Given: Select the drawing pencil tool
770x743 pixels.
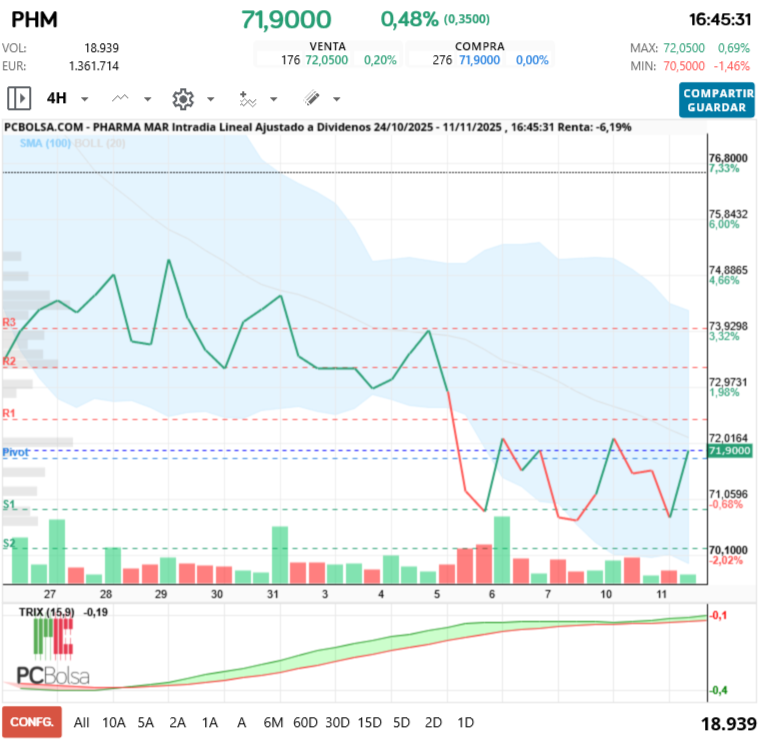Looking at the screenshot, I should 311,98.
